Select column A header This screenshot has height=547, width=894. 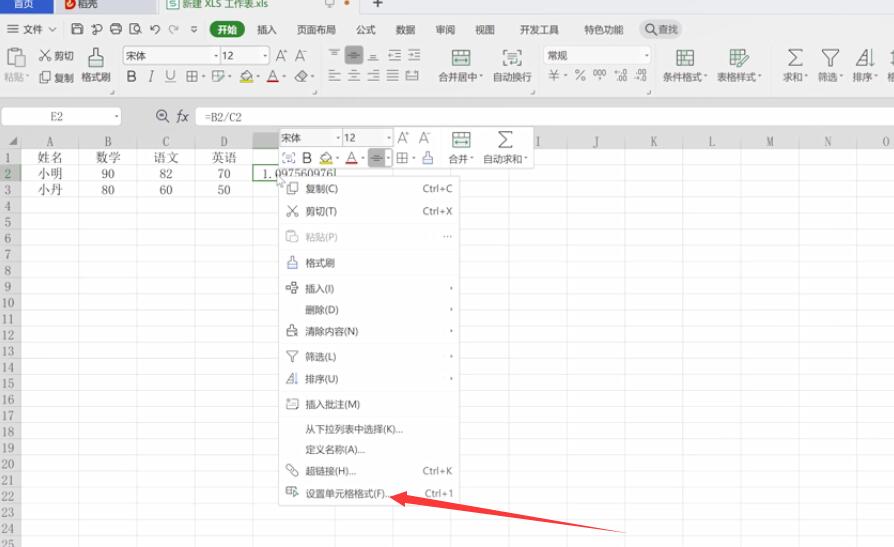50,141
